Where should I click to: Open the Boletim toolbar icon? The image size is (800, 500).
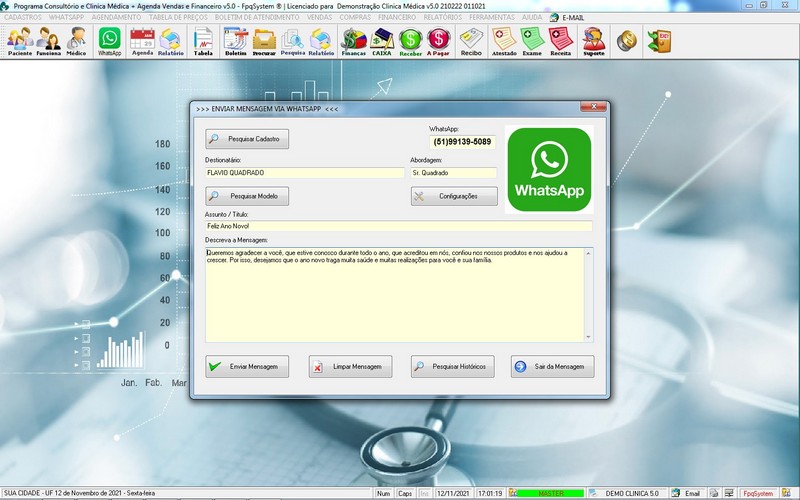[x=236, y=41]
